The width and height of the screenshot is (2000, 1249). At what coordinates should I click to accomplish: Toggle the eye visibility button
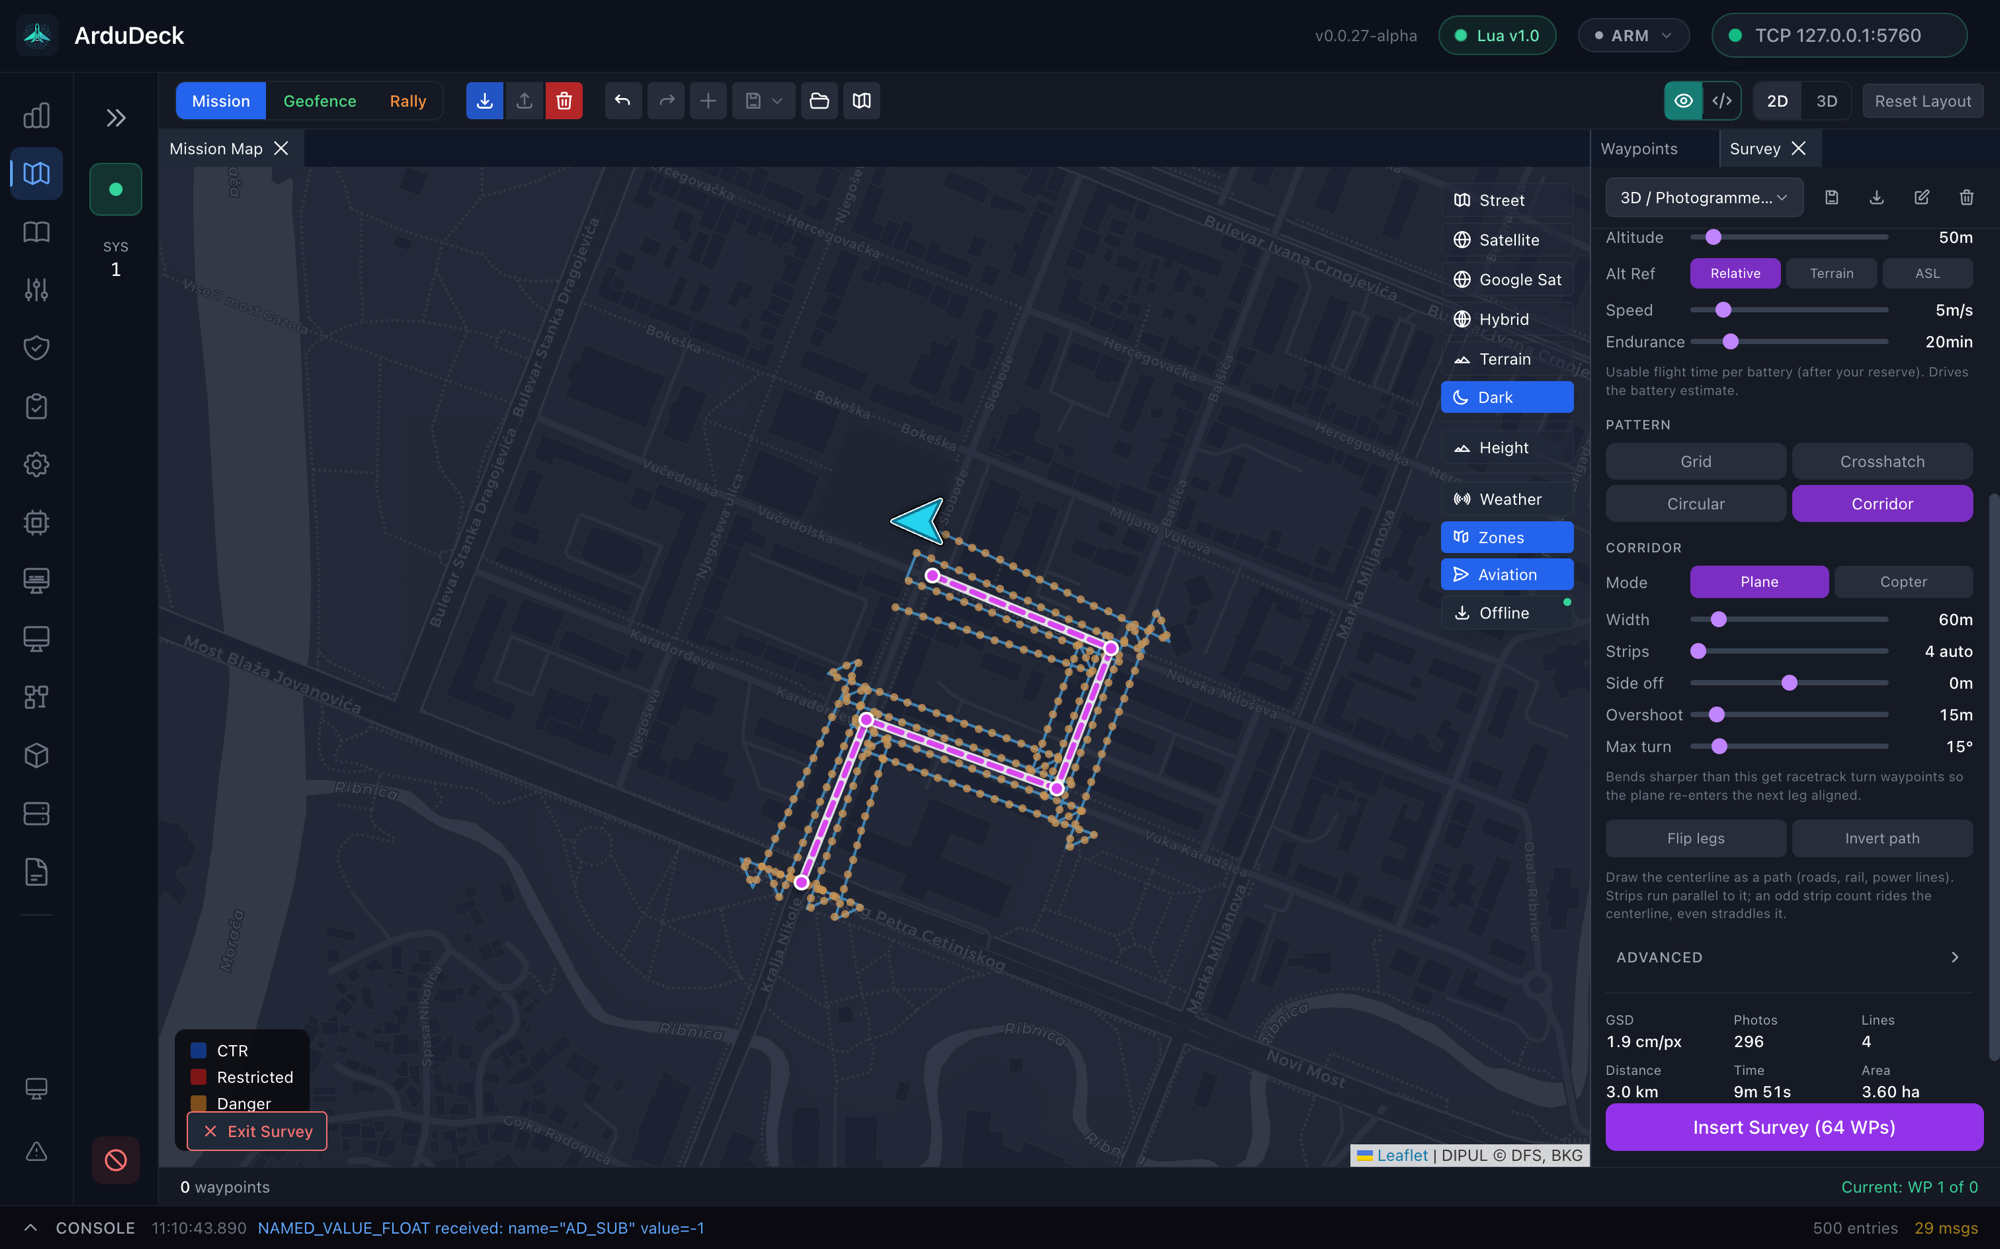pos(1683,101)
